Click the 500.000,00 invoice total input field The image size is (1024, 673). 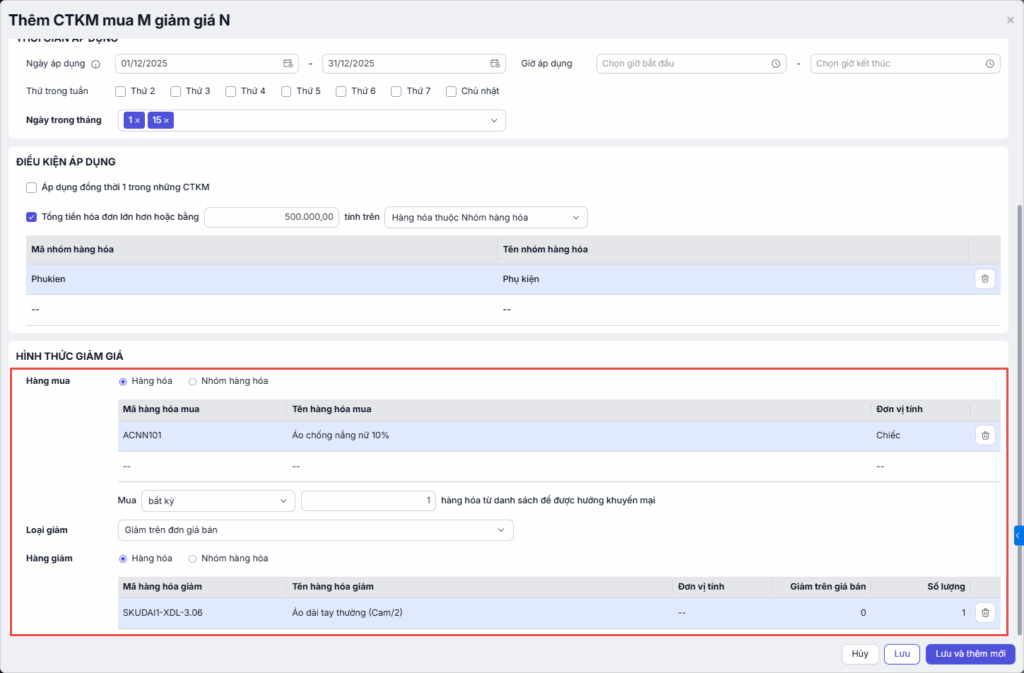(x=271, y=217)
